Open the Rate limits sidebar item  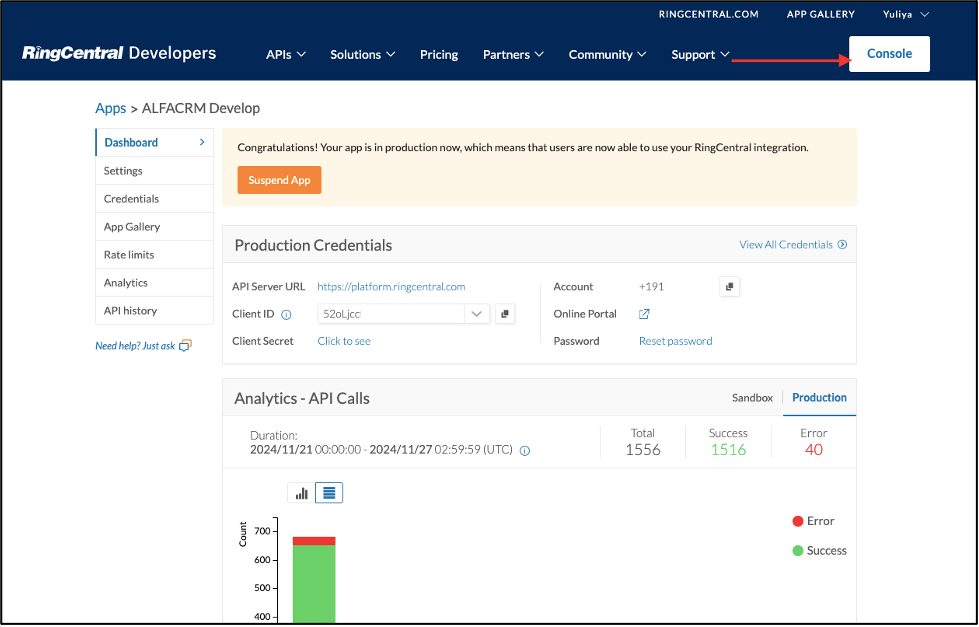[154, 255]
